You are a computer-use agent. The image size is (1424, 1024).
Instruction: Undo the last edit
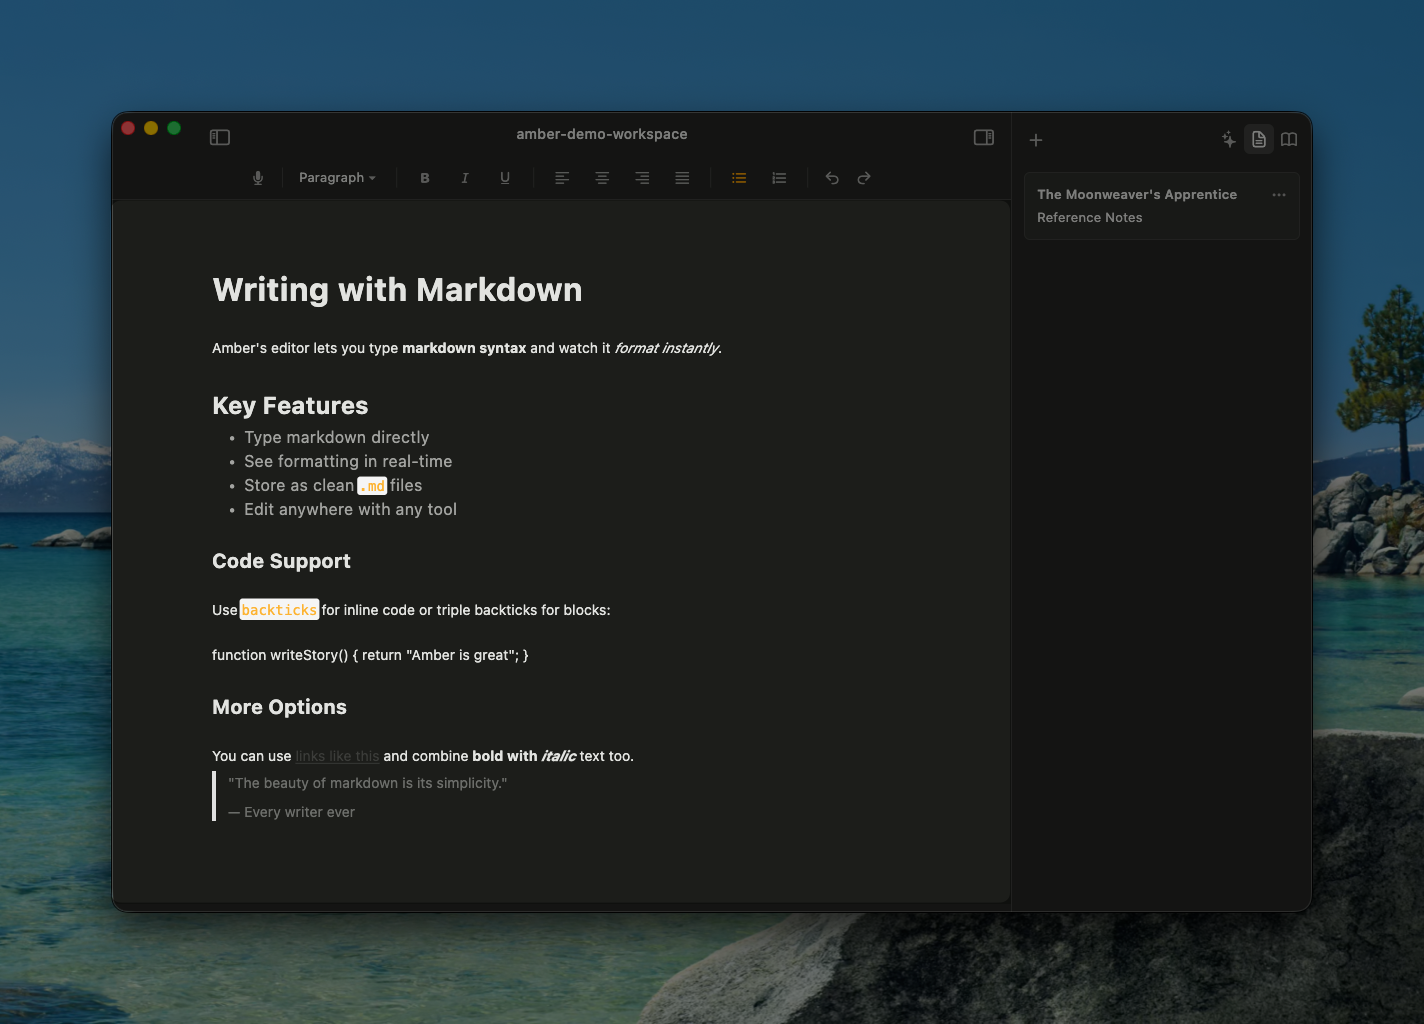tap(831, 177)
